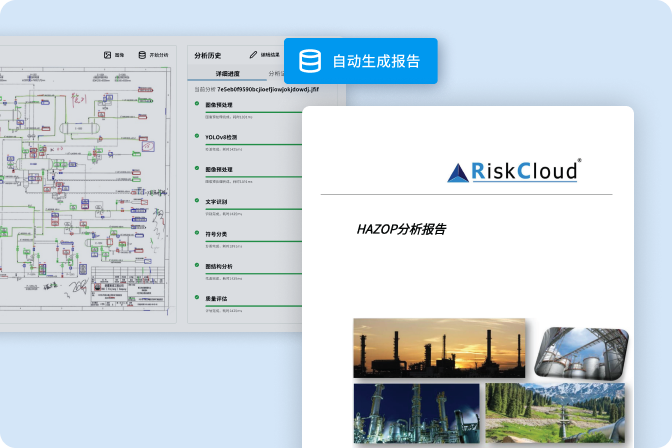The image size is (672, 448).
Task: Click the database icon next to 开始分析
Action: 142,55
